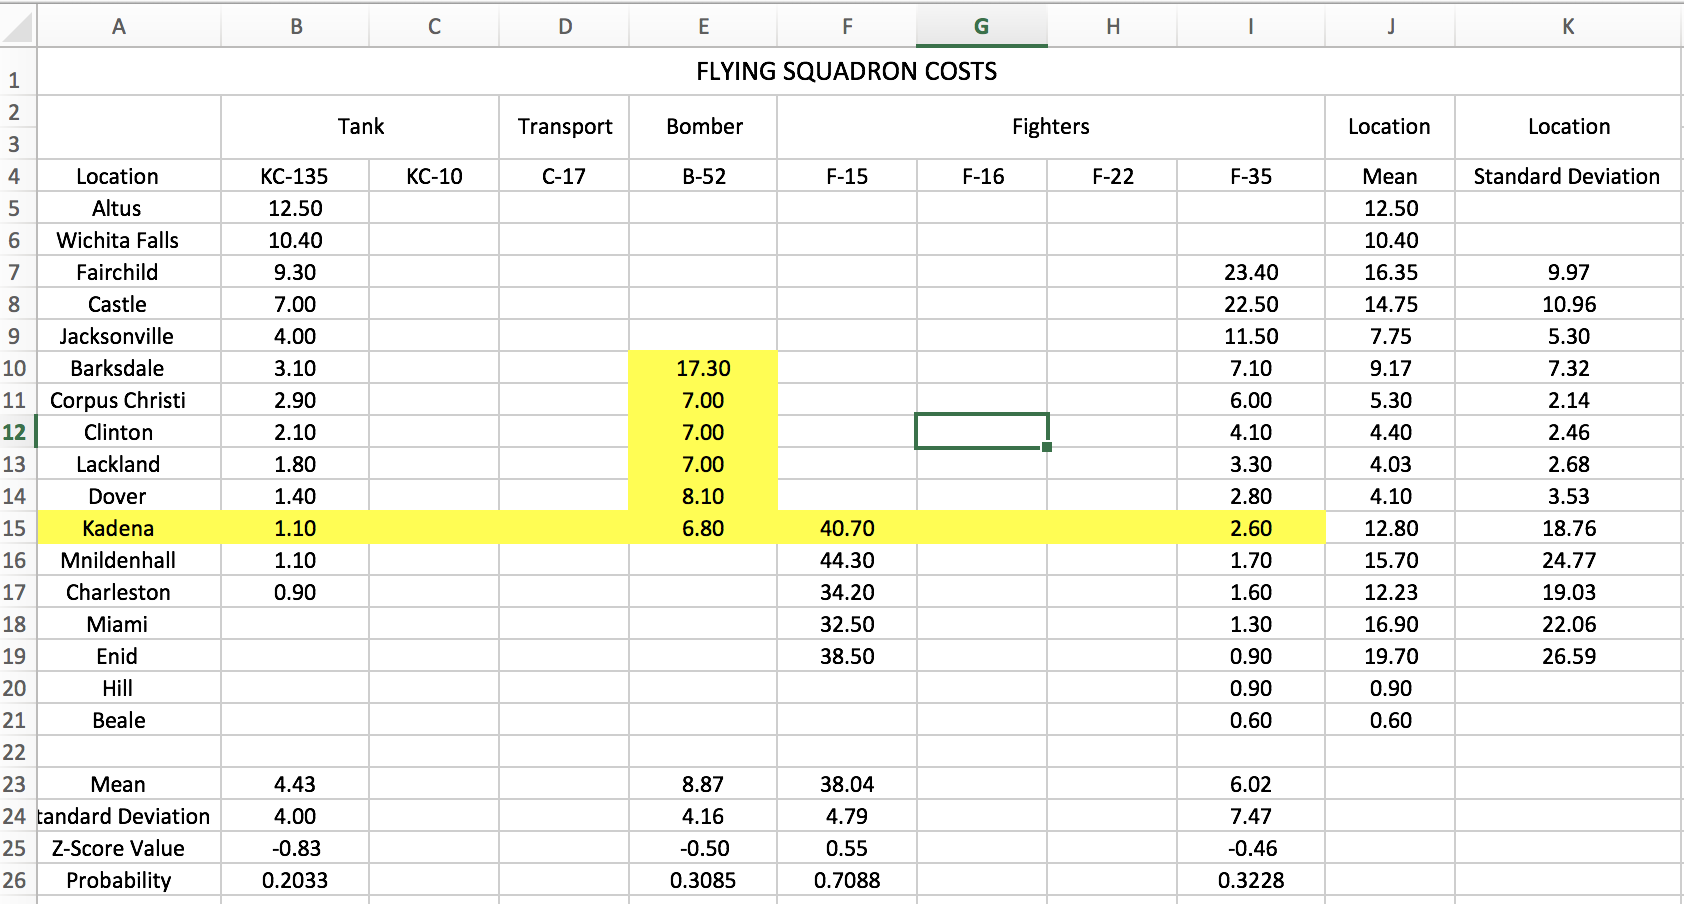Select the Altus location cell

pyautogui.click(x=129, y=208)
